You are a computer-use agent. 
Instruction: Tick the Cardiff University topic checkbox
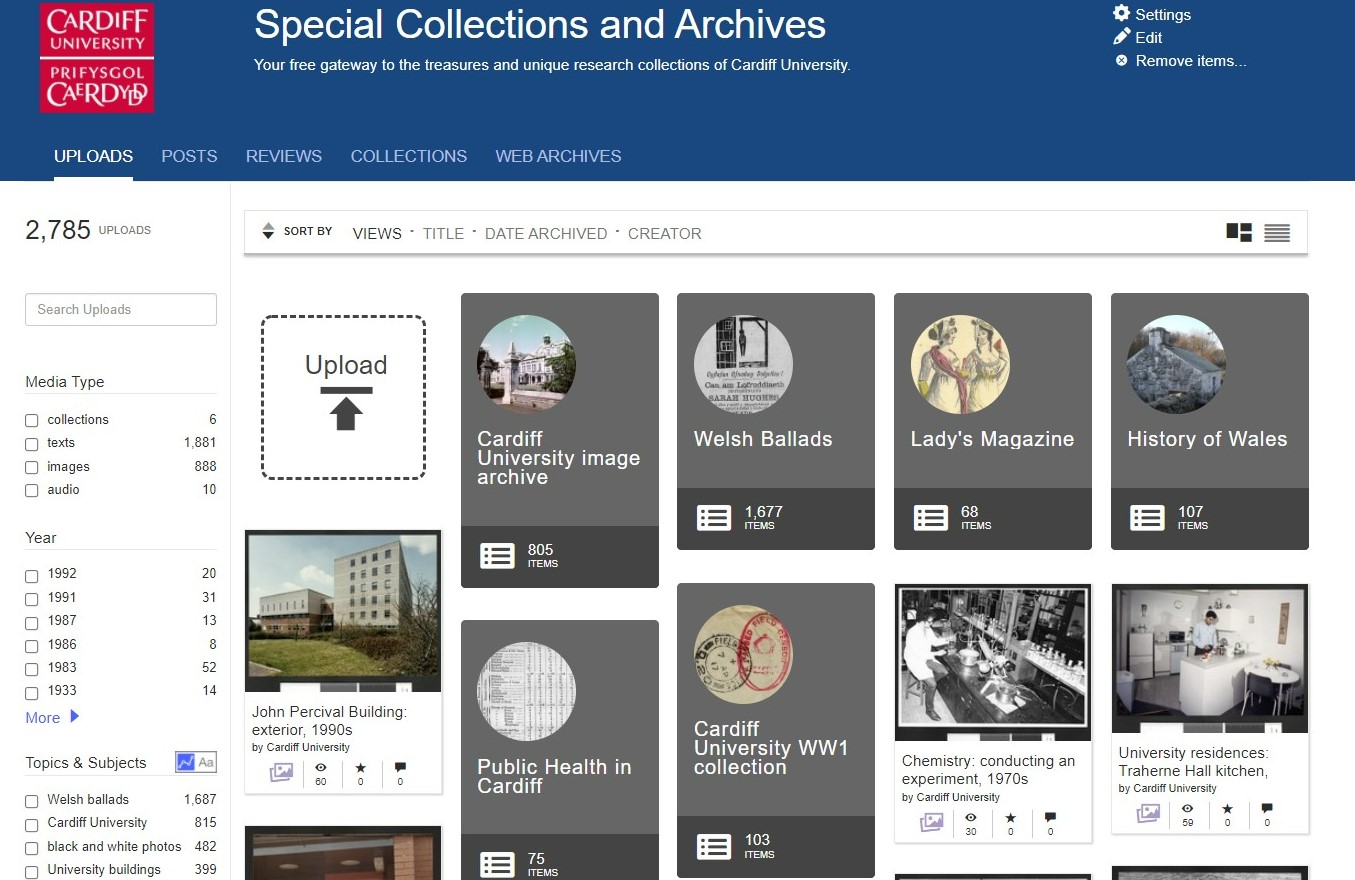pyautogui.click(x=32, y=824)
